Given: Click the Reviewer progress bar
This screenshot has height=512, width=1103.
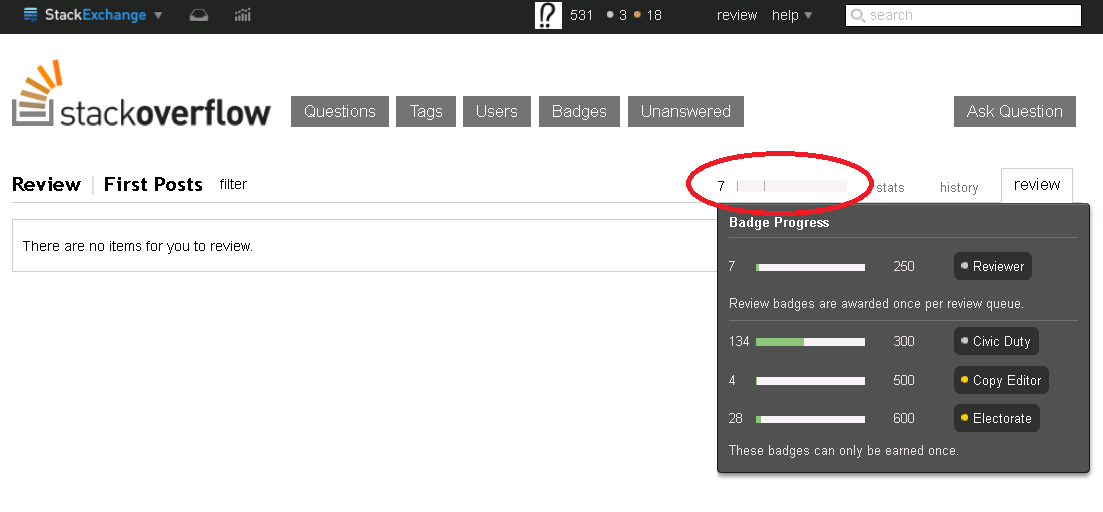Looking at the screenshot, I should pos(810,267).
